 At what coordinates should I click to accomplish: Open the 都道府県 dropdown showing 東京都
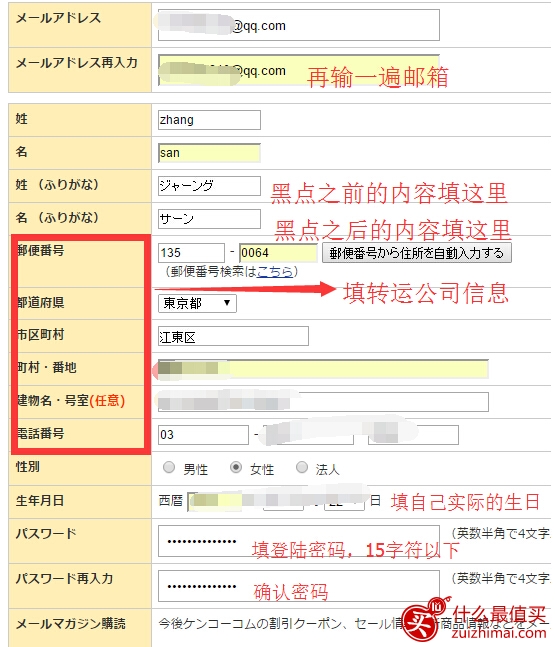(x=197, y=303)
